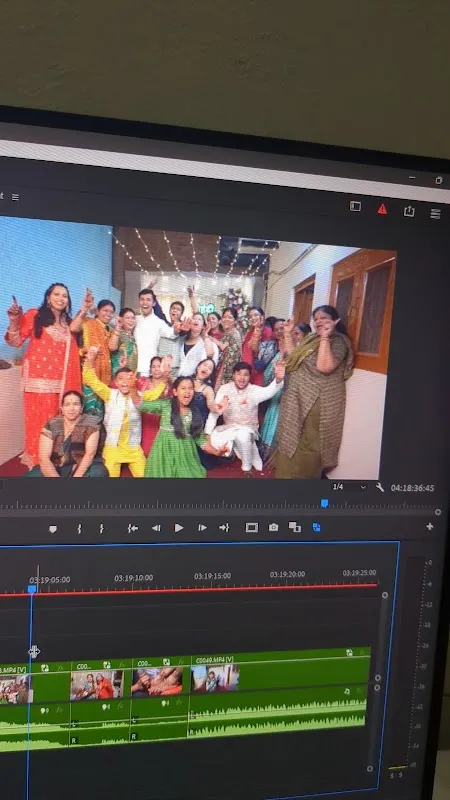Click the C0049.MP4 clip thumbnail
The height and width of the screenshot is (800, 450).
(215, 678)
